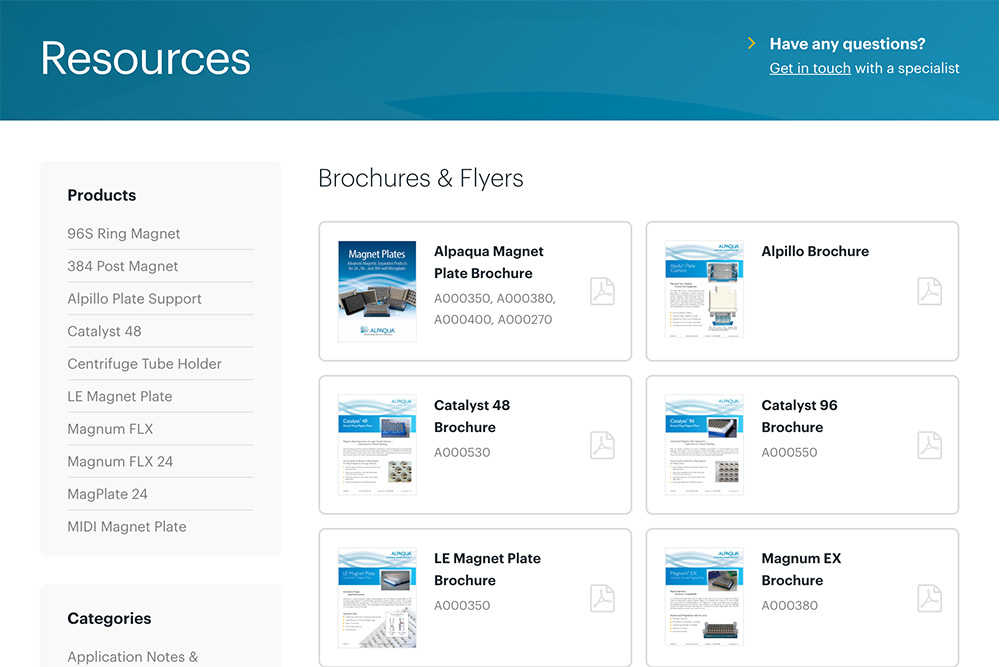1000x667 pixels.
Task: Open PDF icon for Catalyst 48 Brochure
Action: point(602,445)
